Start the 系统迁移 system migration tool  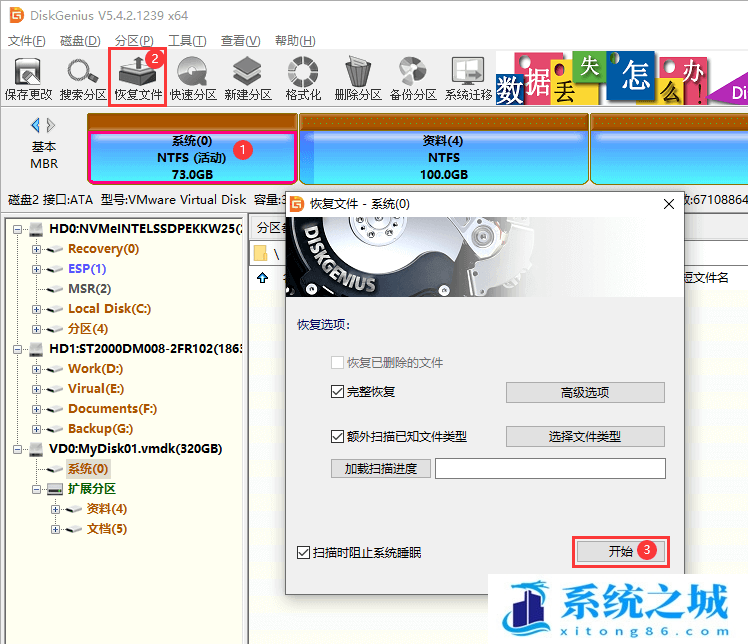(x=468, y=78)
